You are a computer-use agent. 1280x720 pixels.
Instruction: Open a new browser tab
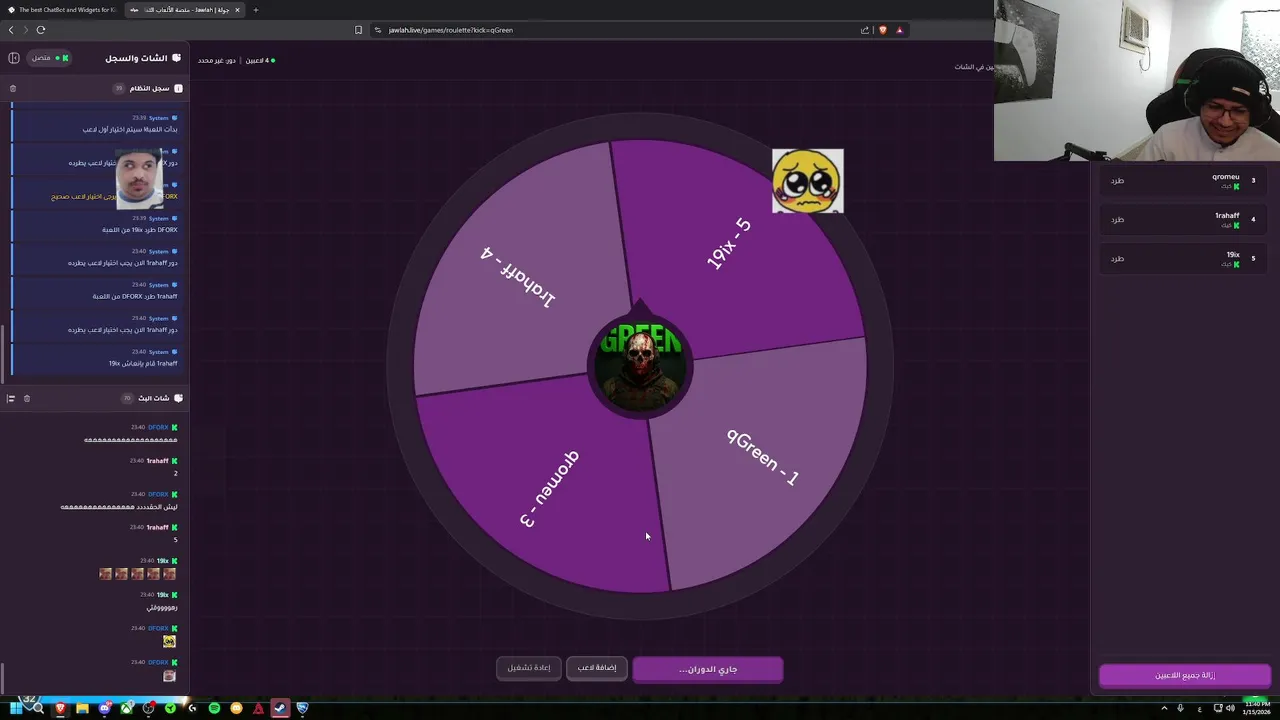tap(255, 10)
